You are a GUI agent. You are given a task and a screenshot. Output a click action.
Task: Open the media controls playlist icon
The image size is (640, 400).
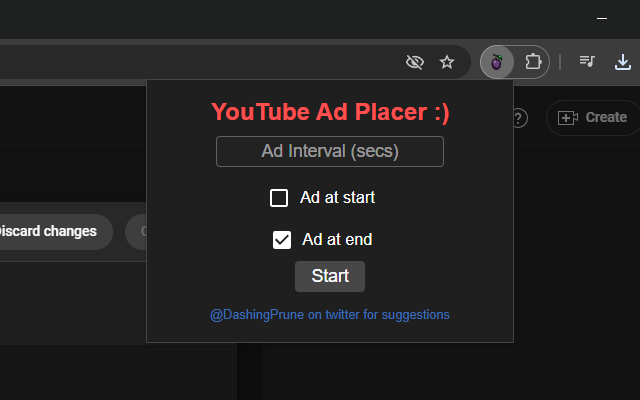(587, 62)
